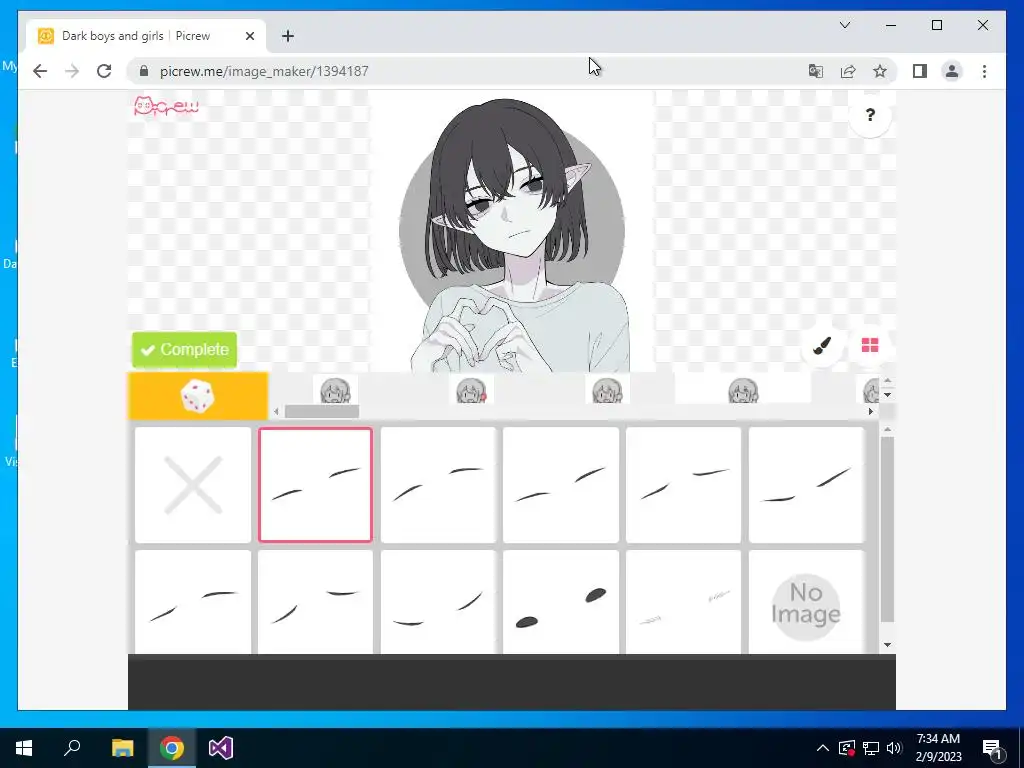This screenshot has width=1024, height=768.
Task: Open the question mark help button
Action: (x=870, y=116)
